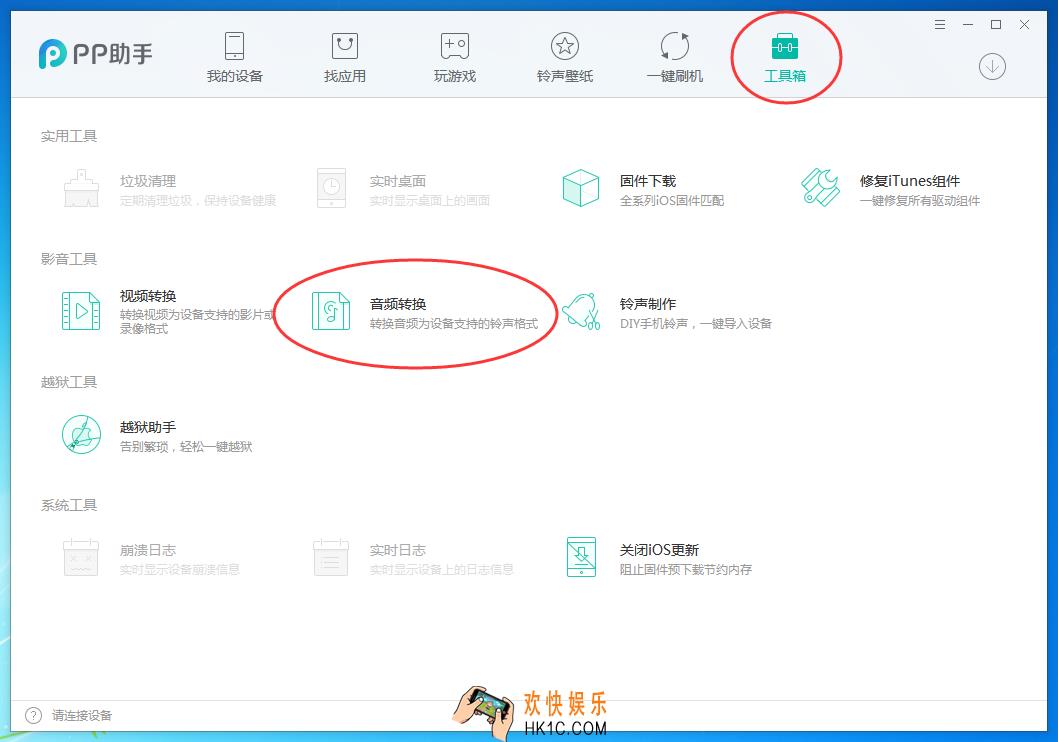Click description 全系列iOS固件匹配
The image size is (1058, 742).
672,200
